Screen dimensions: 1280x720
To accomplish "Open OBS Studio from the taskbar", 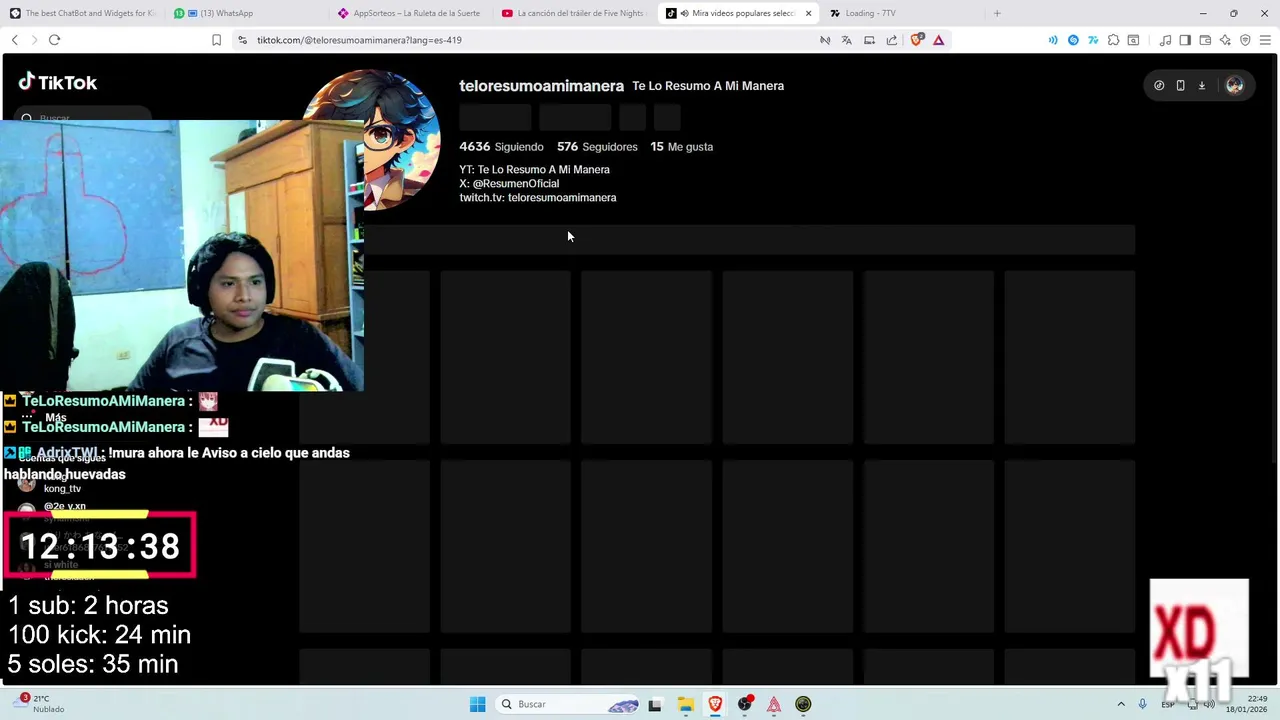I will point(744,704).
